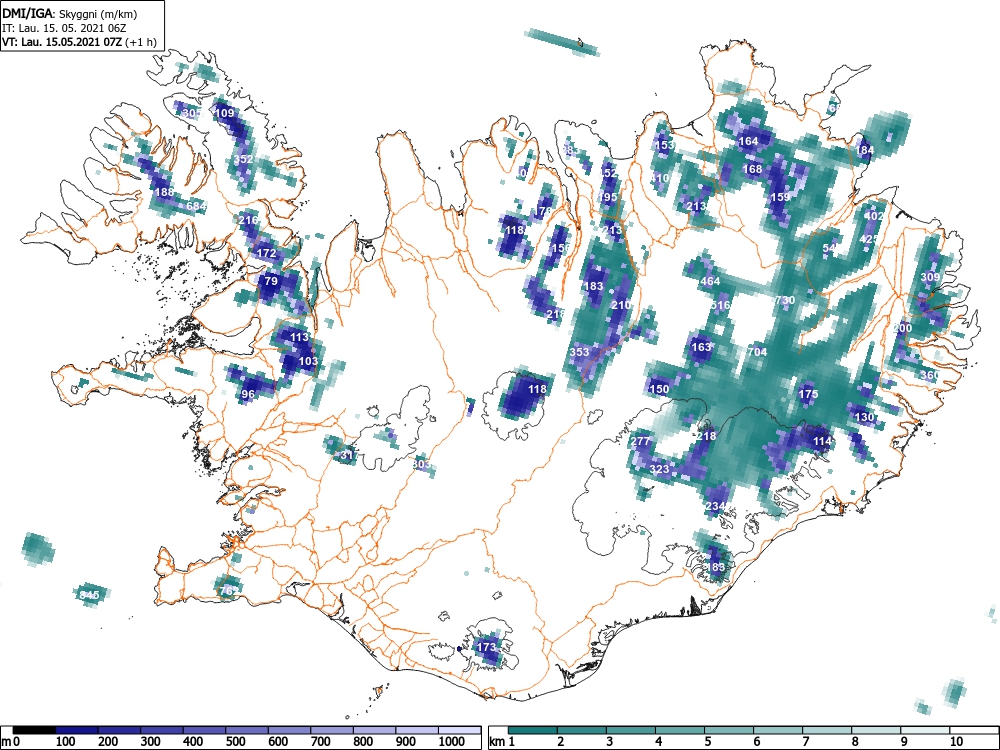Click the pale swatch between km 9 and 10

pyautogui.click(x=925, y=730)
